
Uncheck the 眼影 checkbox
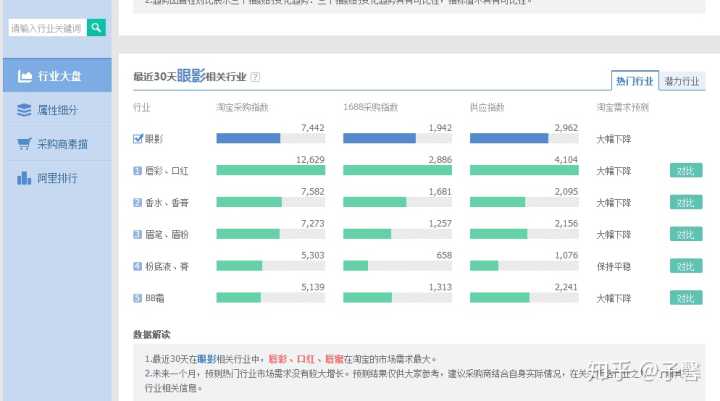coord(138,139)
